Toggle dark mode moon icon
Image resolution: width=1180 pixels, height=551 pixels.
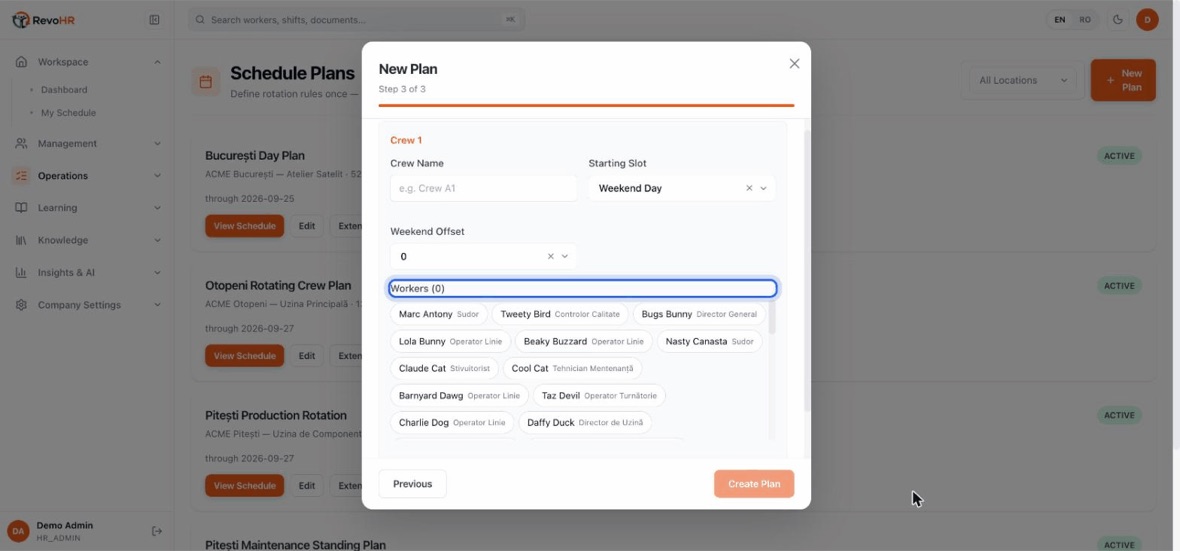1118,20
